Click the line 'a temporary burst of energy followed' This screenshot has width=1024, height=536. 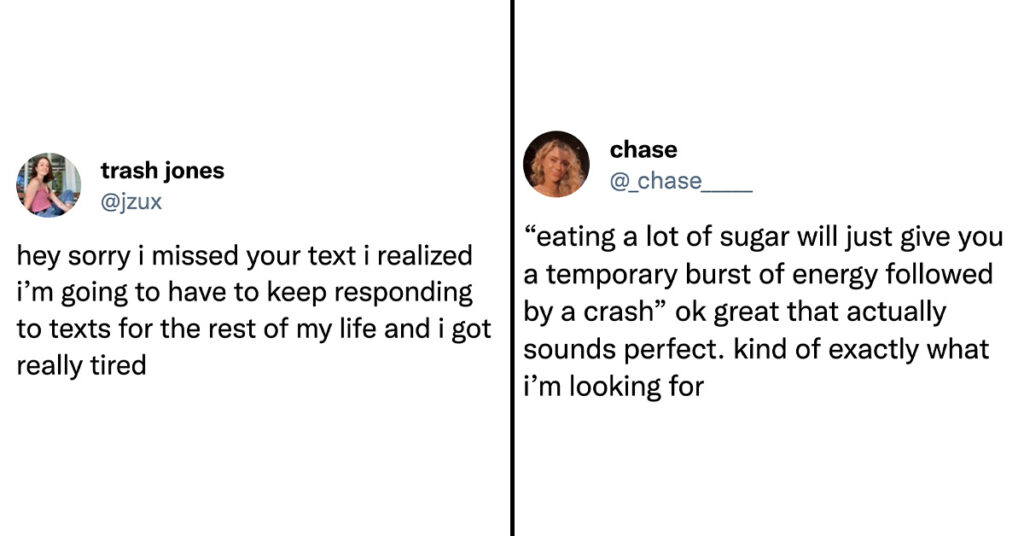coord(758,274)
